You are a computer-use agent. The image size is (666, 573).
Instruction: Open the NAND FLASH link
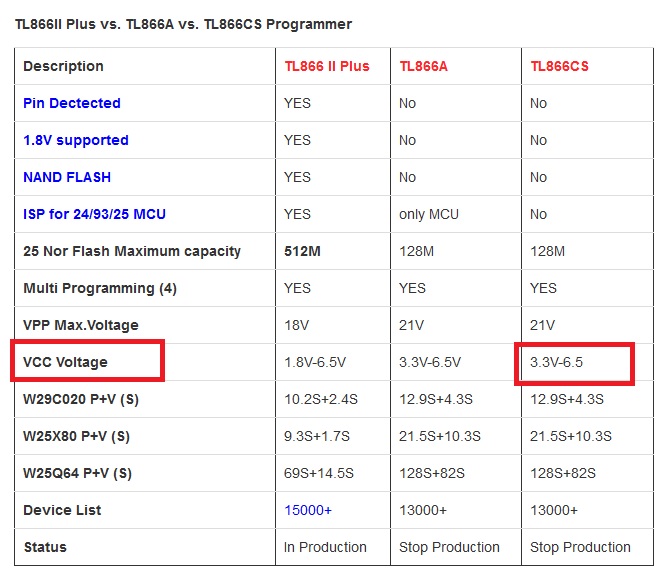click(x=67, y=177)
